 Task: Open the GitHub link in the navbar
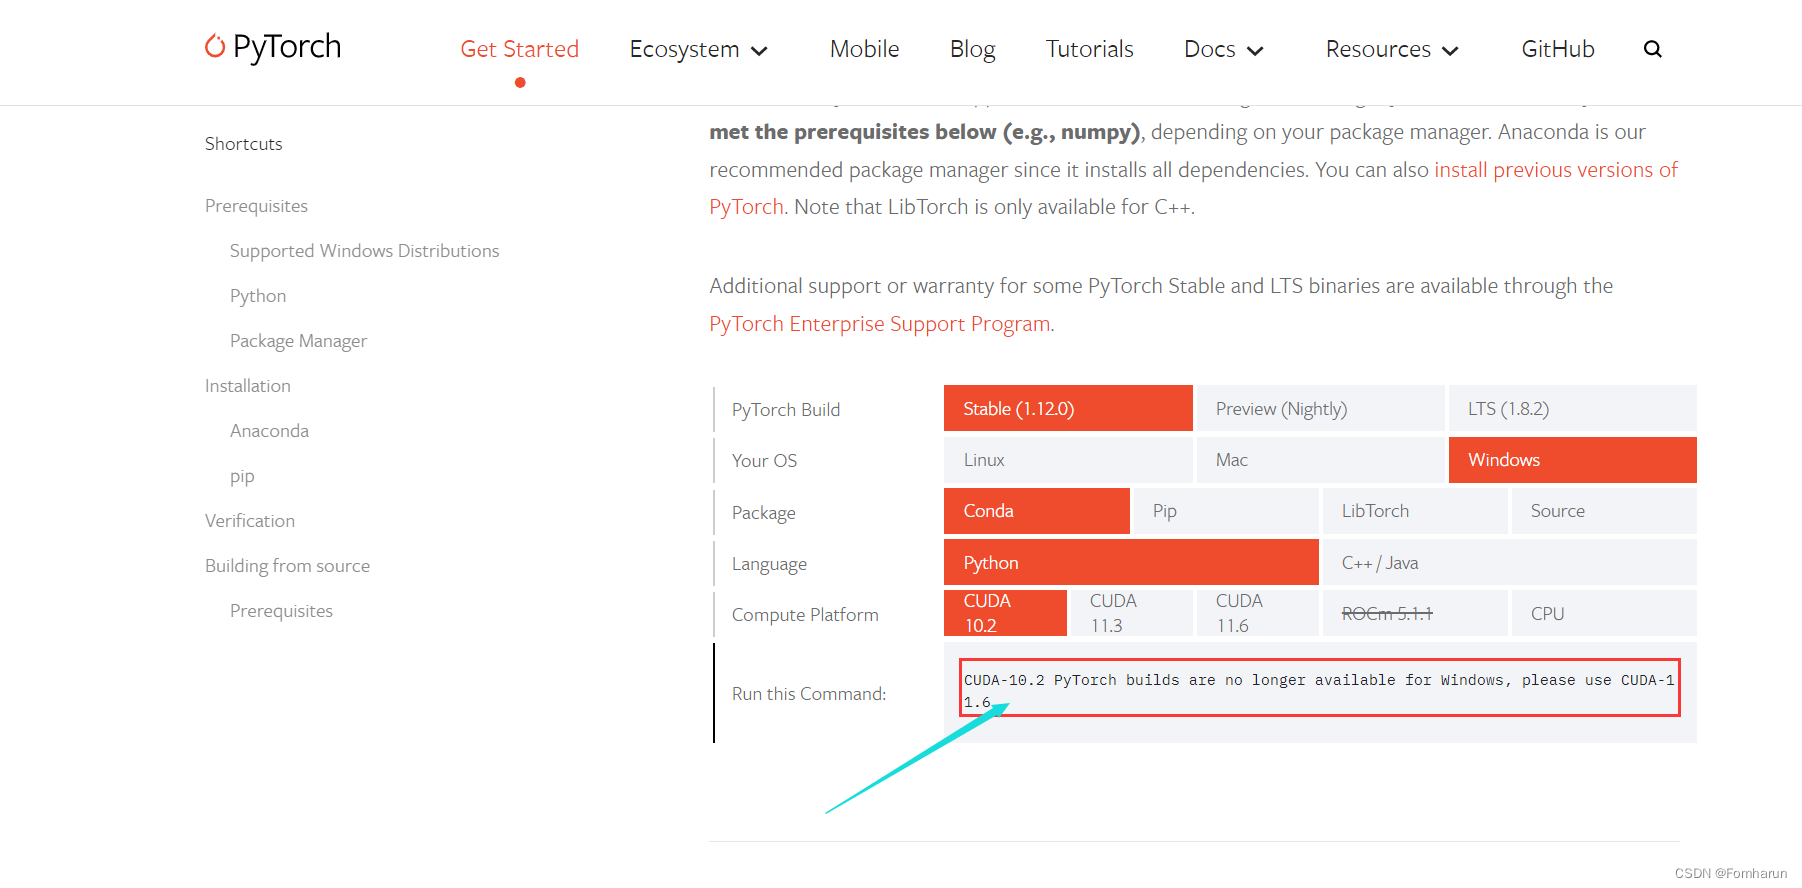point(1557,49)
